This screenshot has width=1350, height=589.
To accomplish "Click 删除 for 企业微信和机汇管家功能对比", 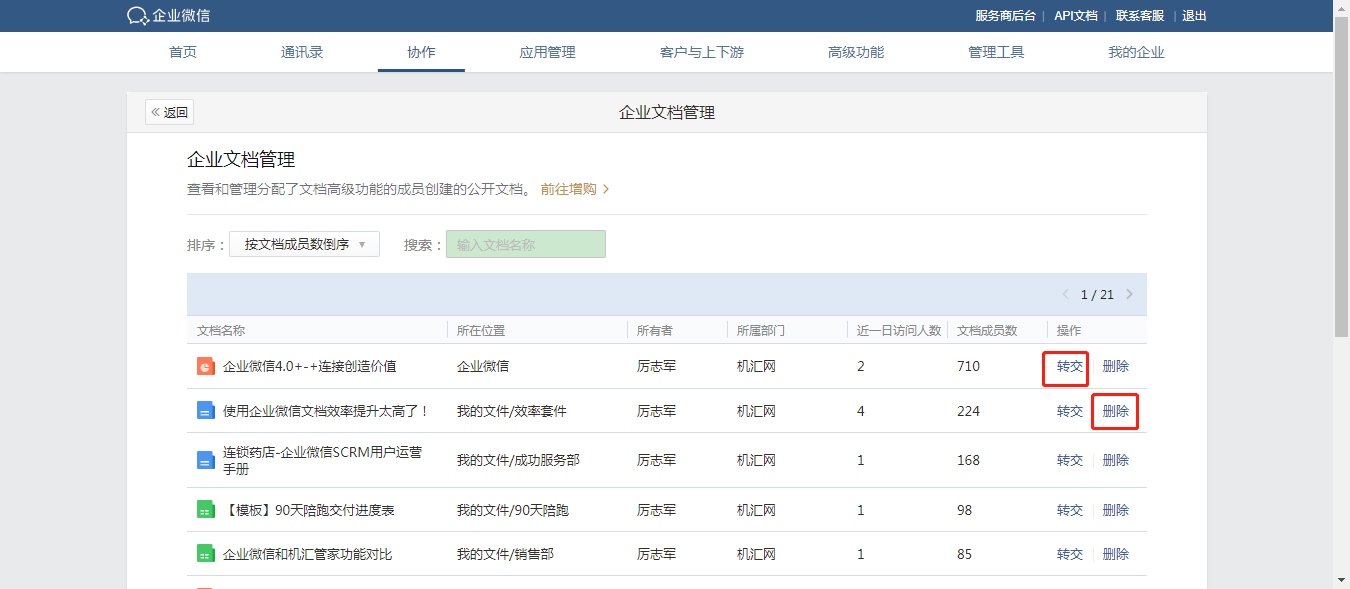I will tap(1116, 554).
